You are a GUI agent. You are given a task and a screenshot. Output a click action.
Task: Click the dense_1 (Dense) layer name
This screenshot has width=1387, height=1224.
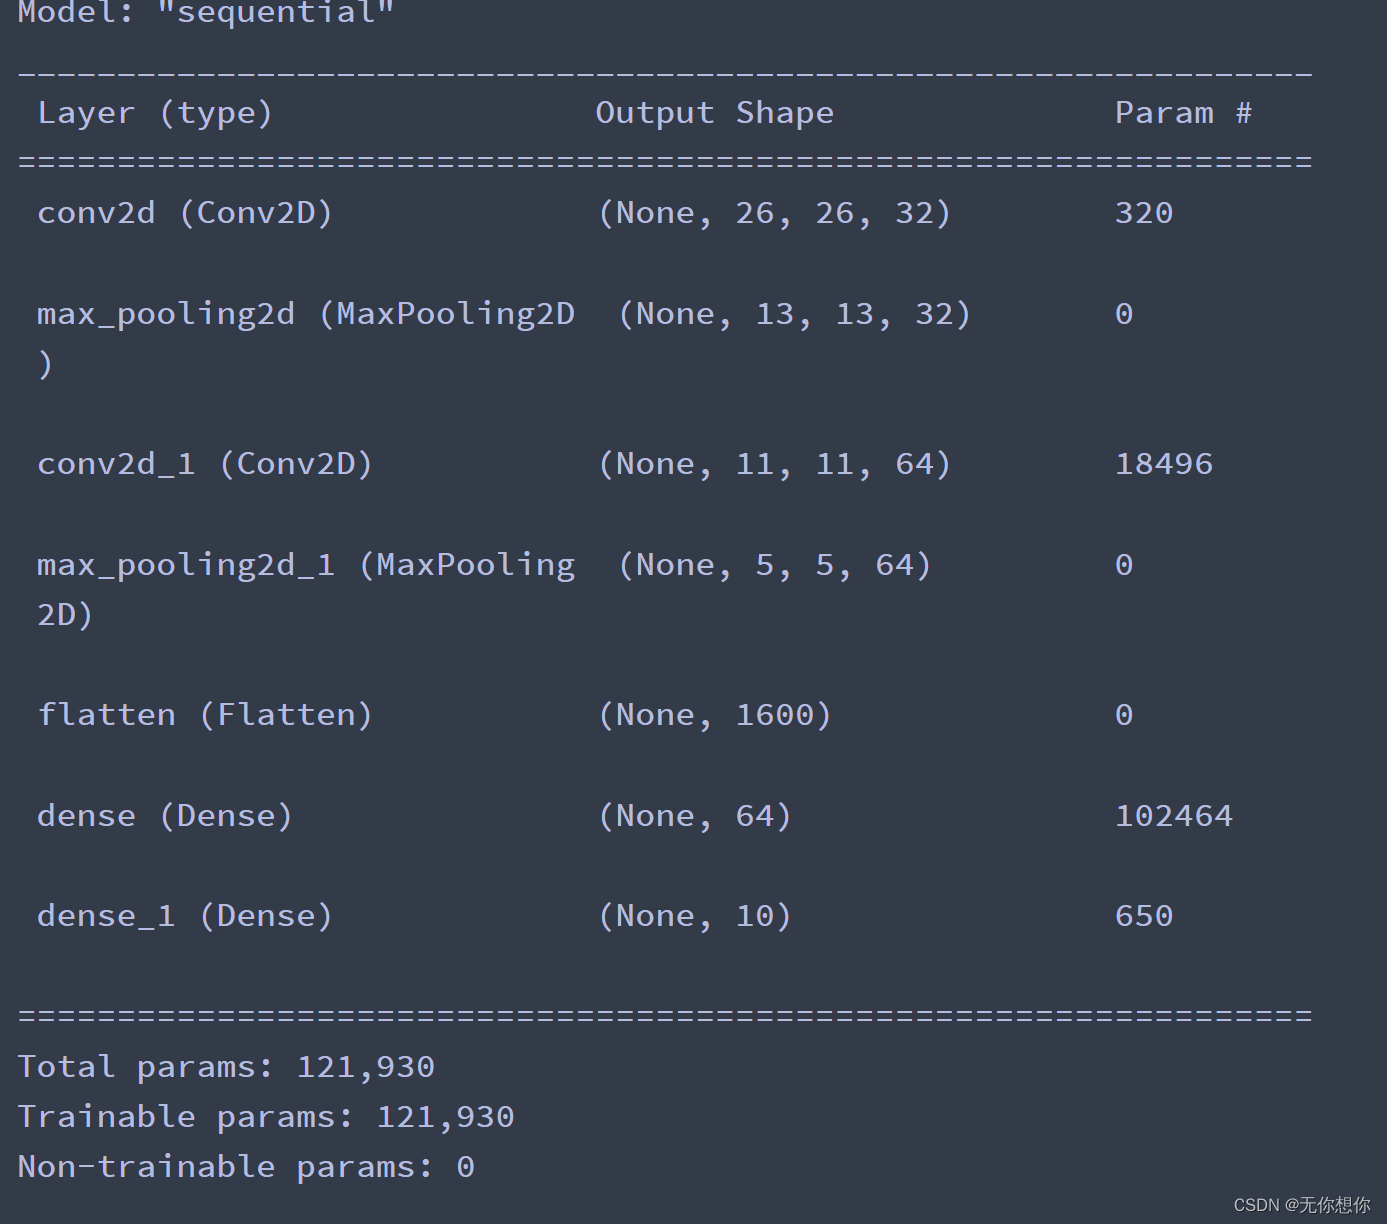185,916
